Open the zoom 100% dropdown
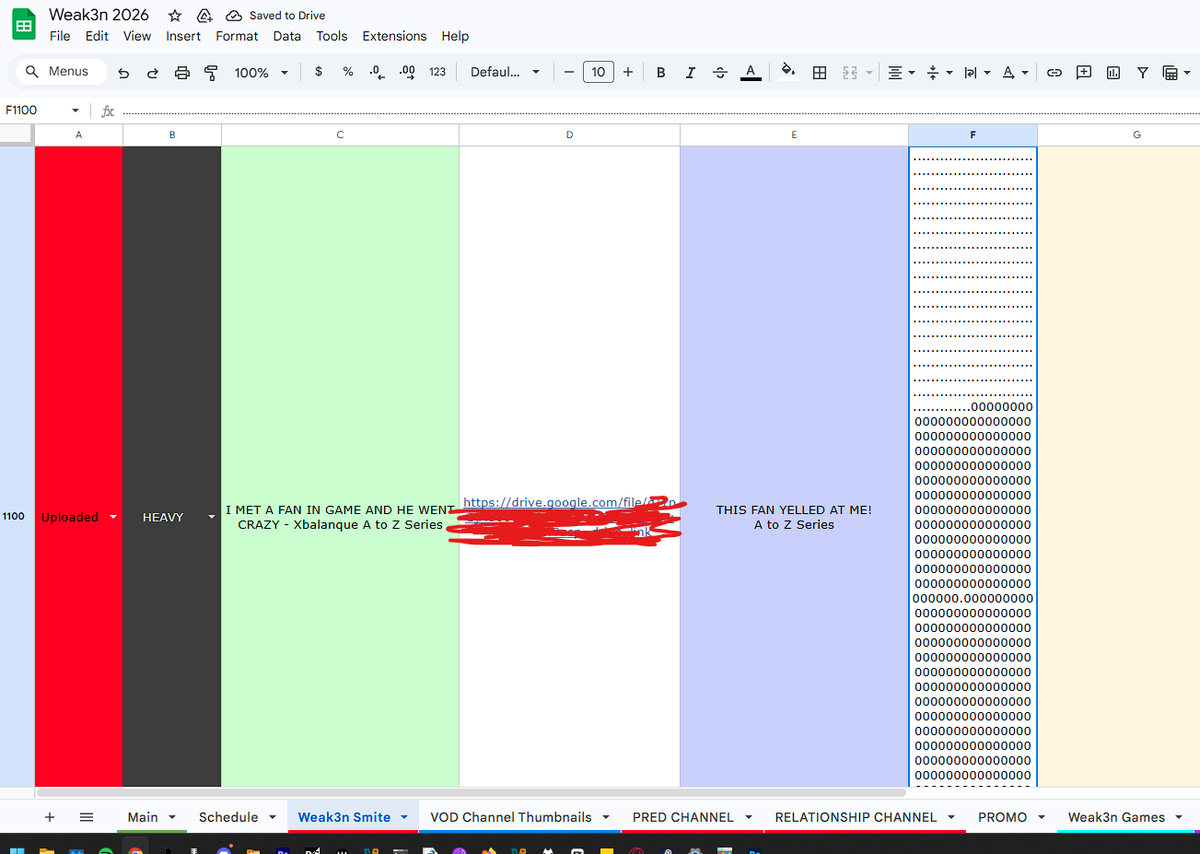This screenshot has width=1200, height=854. coord(261,72)
